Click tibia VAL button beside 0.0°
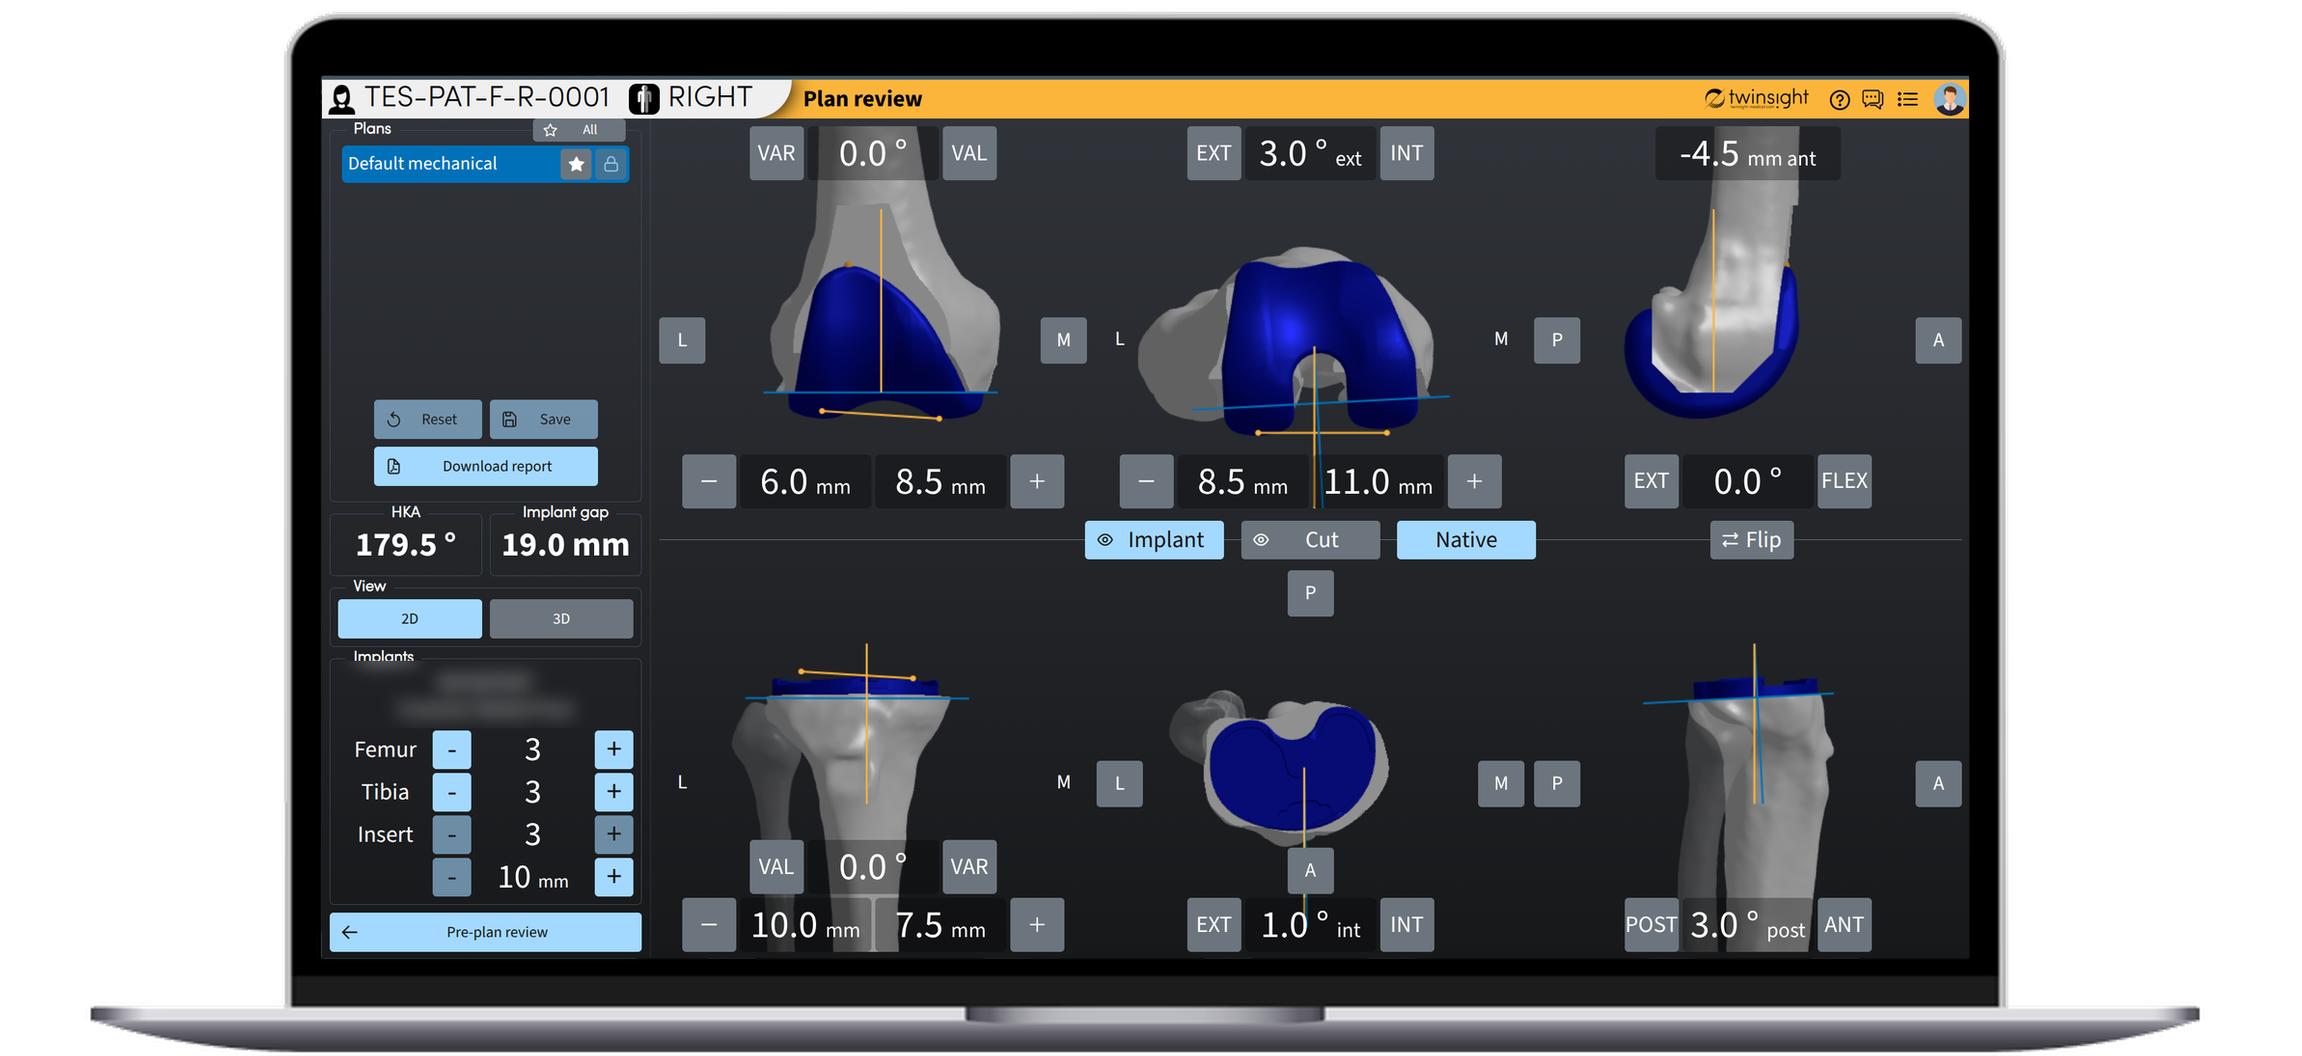 click(x=776, y=866)
